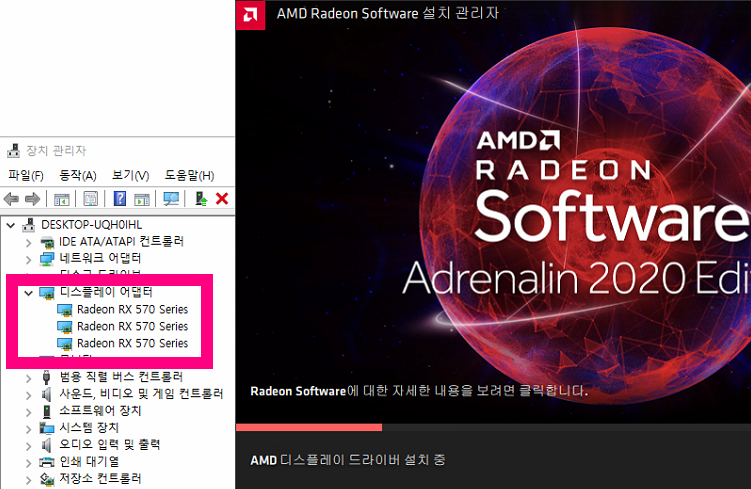This screenshot has width=751, height=489.
Task: Open the 보기(V) menu
Action: [x=130, y=176]
